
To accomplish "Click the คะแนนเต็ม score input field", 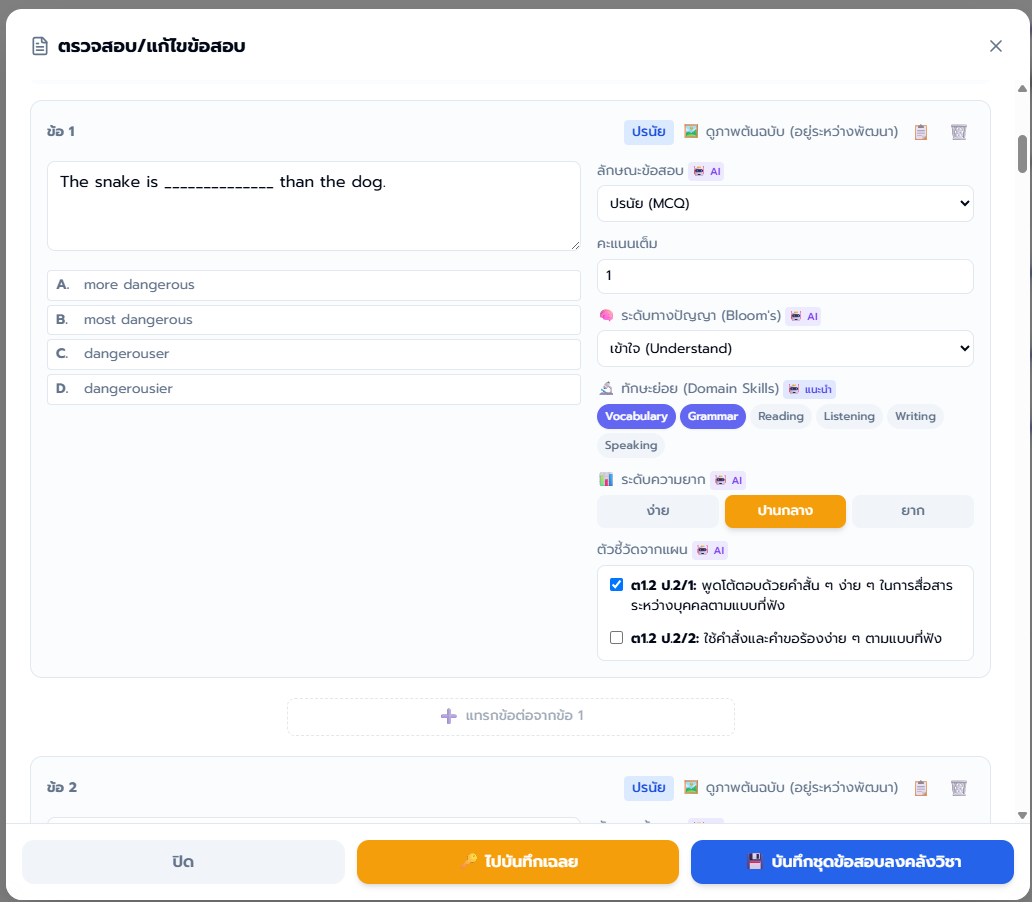I will point(785,276).
